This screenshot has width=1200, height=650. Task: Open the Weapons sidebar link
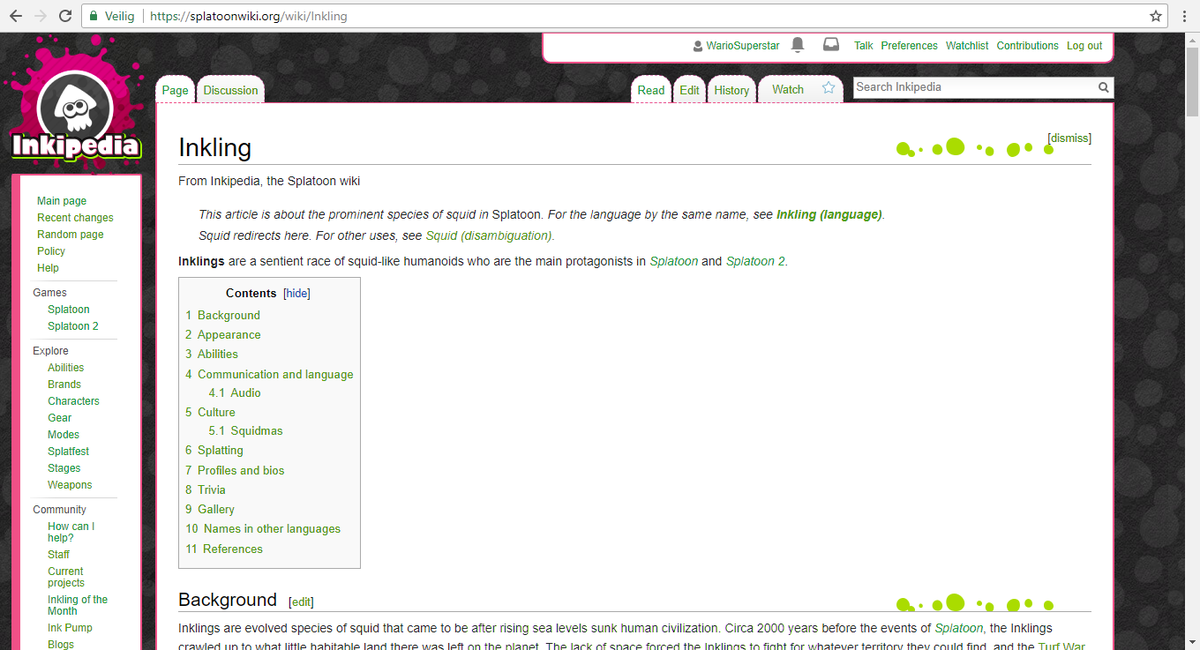coord(70,486)
